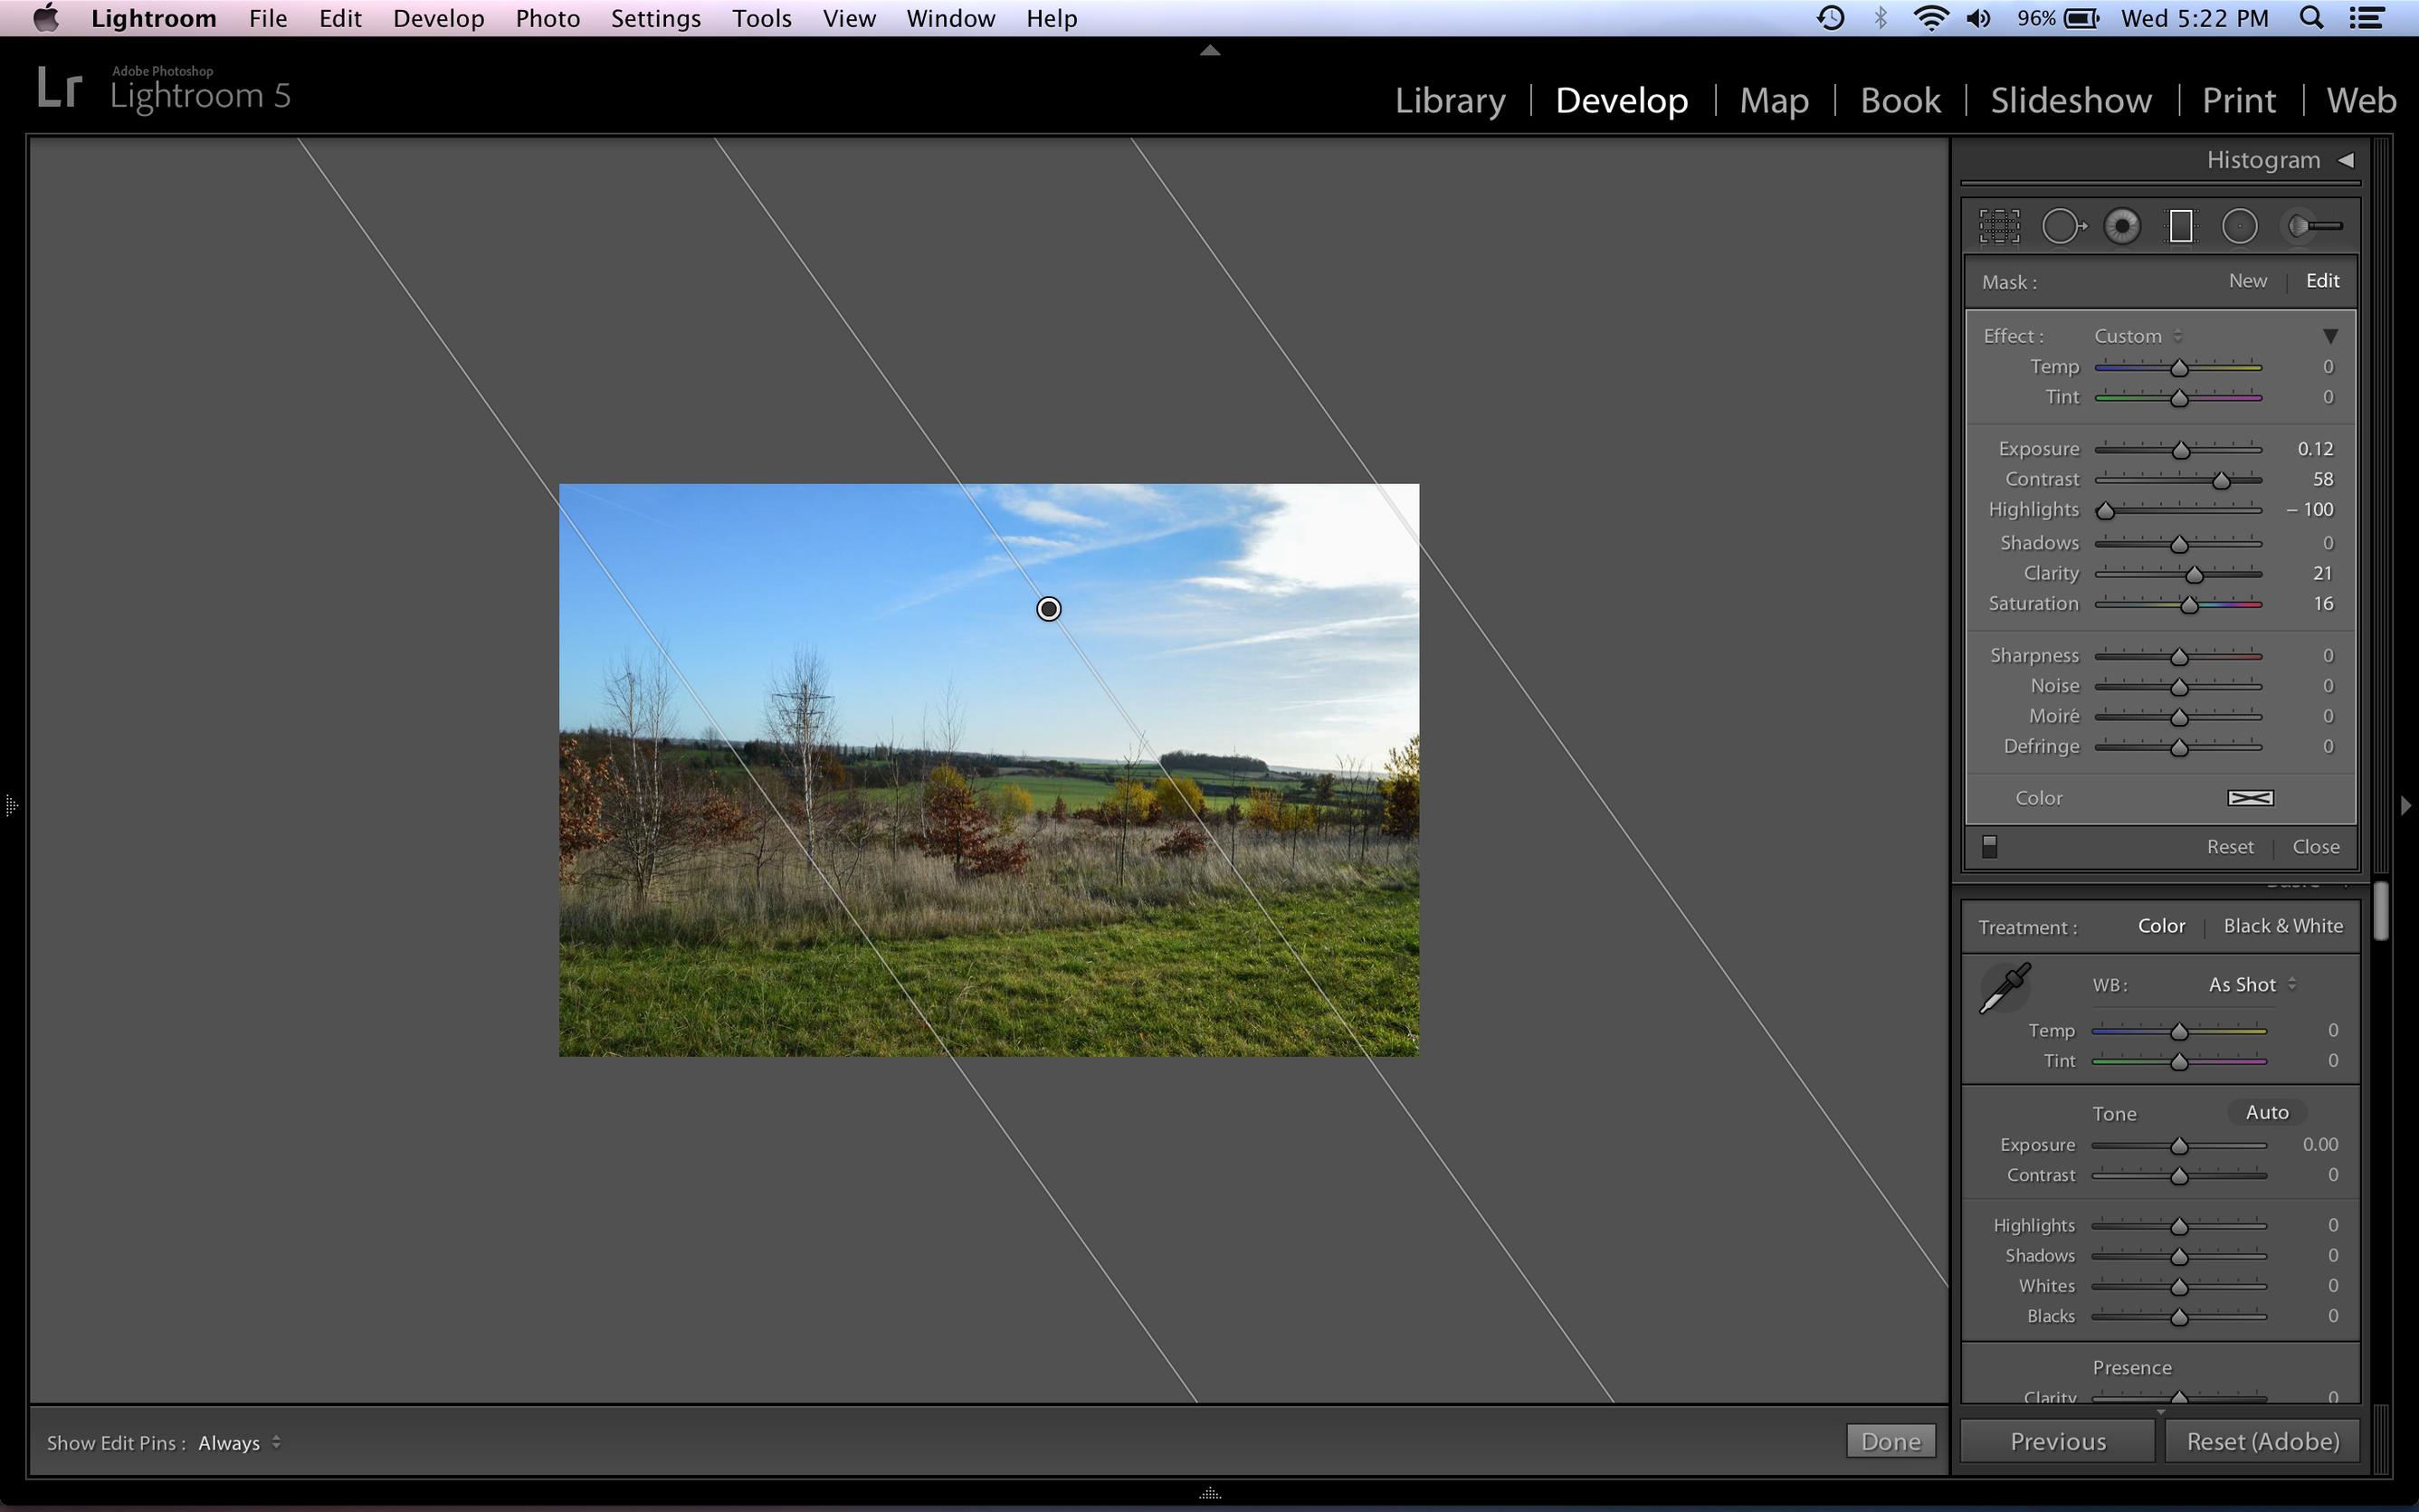Select the Crop Overlay tool
Screen dimensions: 2419x1512
(x=1998, y=226)
